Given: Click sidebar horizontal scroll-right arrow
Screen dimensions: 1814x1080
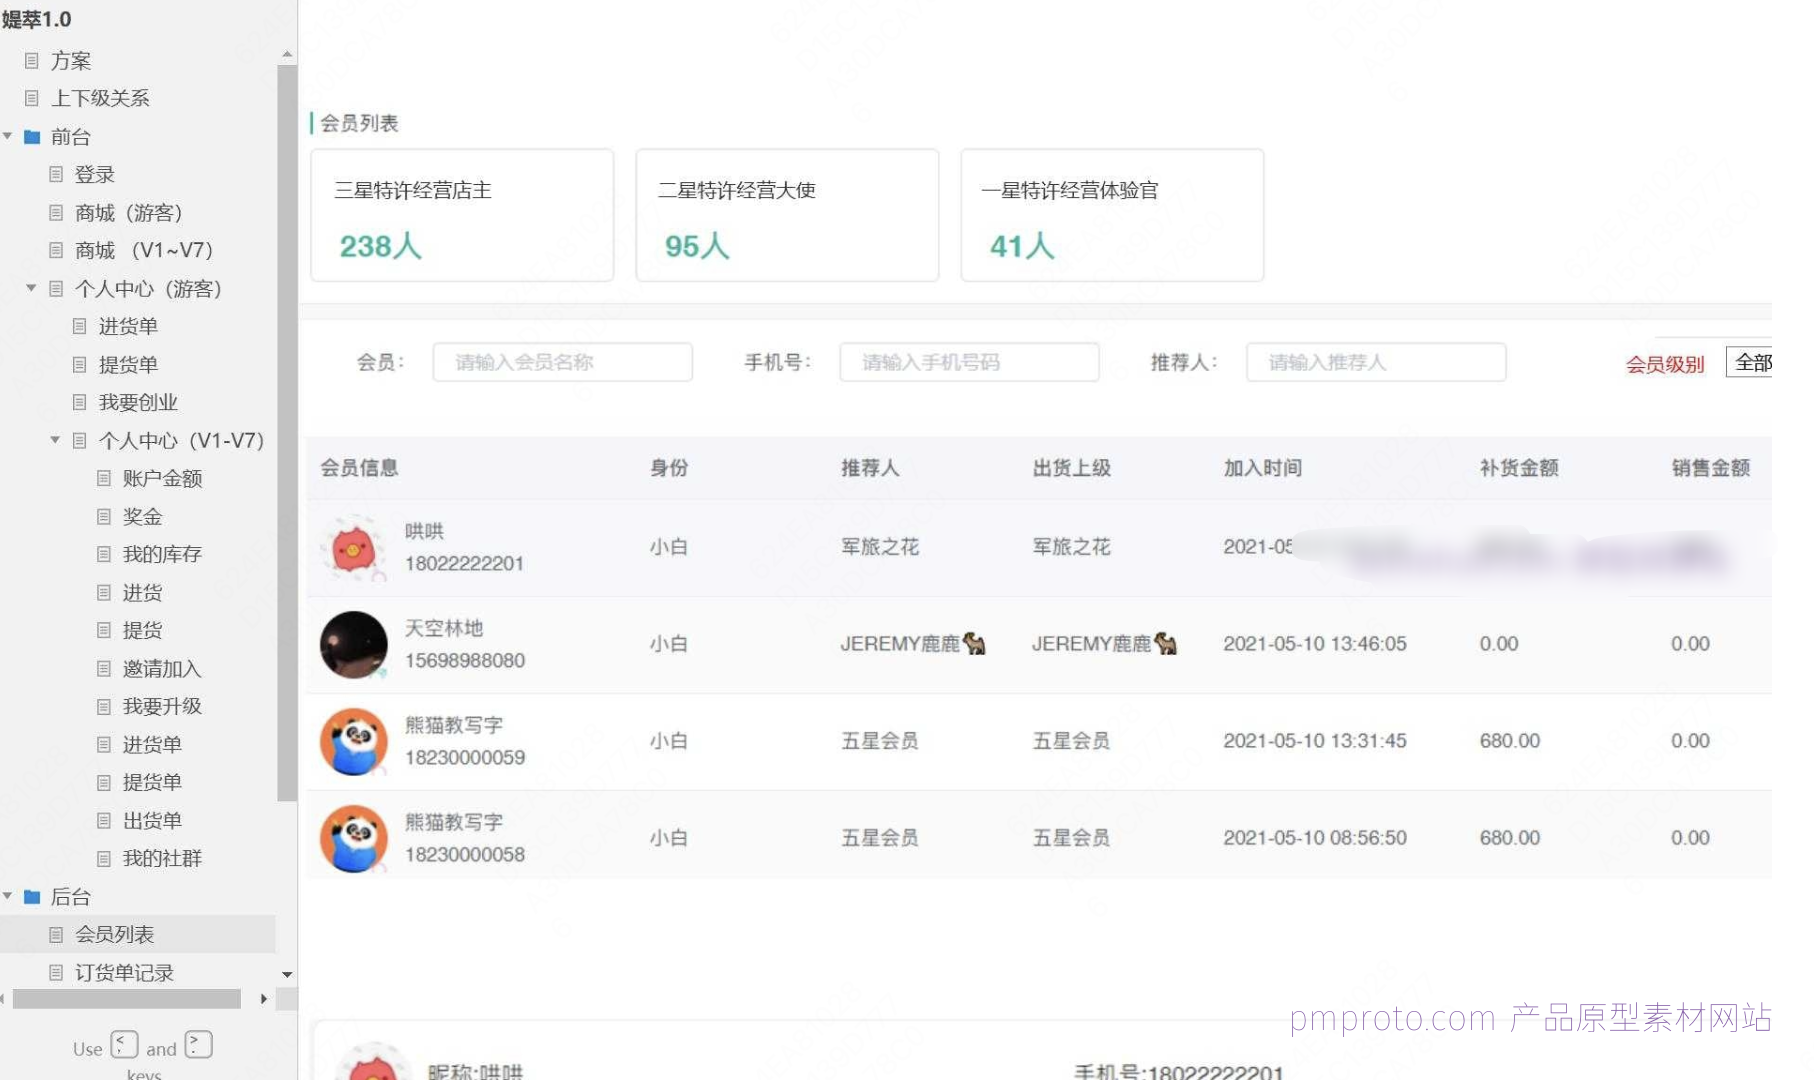Looking at the screenshot, I should tap(264, 998).
